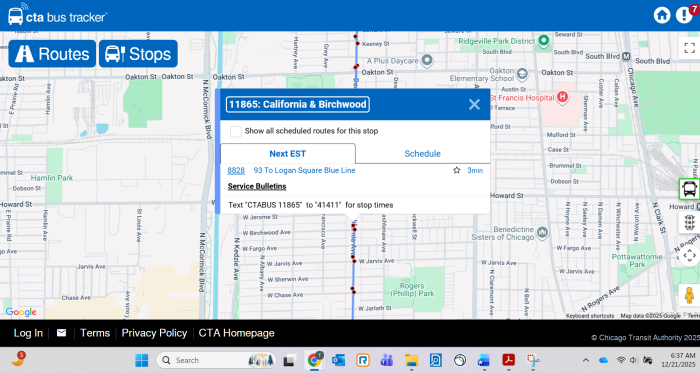Image resolution: width=700 pixels, height=373 pixels.
Task: Go to the CTA Bus Tracker home icon
Action: tap(662, 15)
